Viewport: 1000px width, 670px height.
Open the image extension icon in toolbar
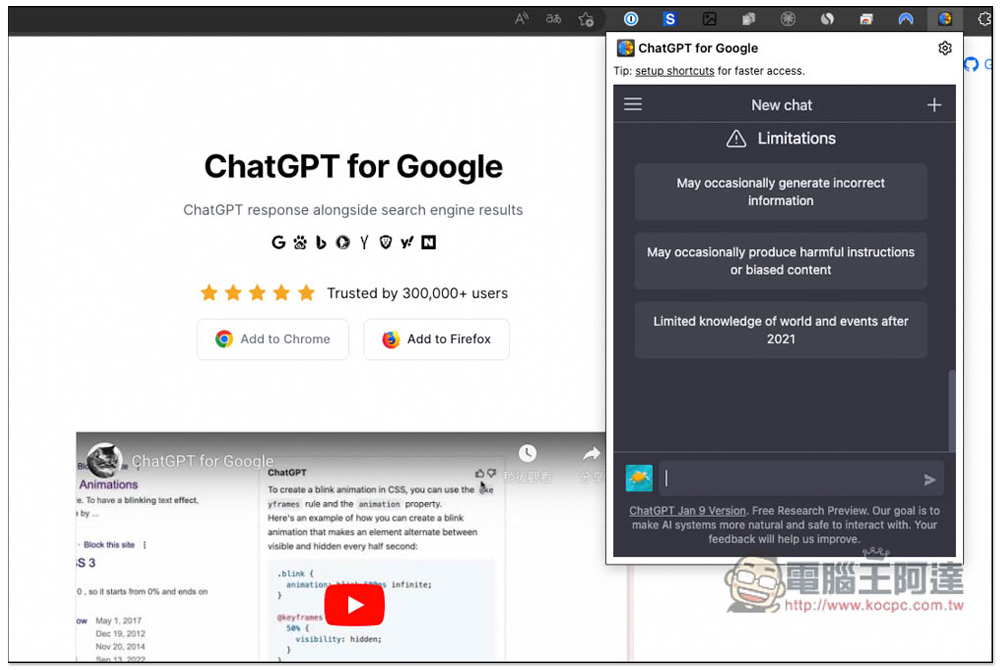[x=709, y=19]
